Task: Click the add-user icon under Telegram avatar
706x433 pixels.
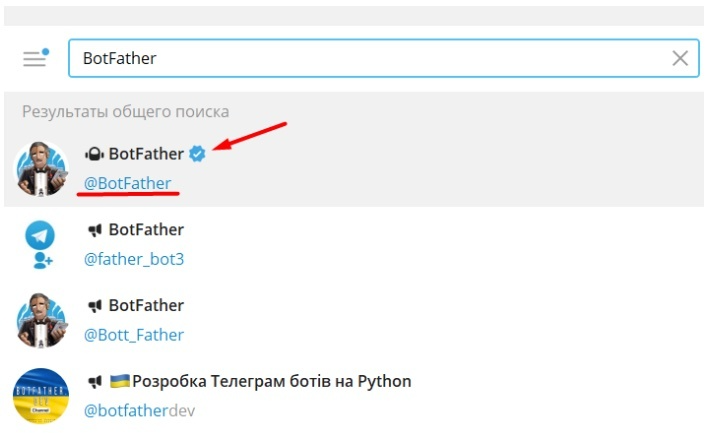Action: click(x=43, y=261)
